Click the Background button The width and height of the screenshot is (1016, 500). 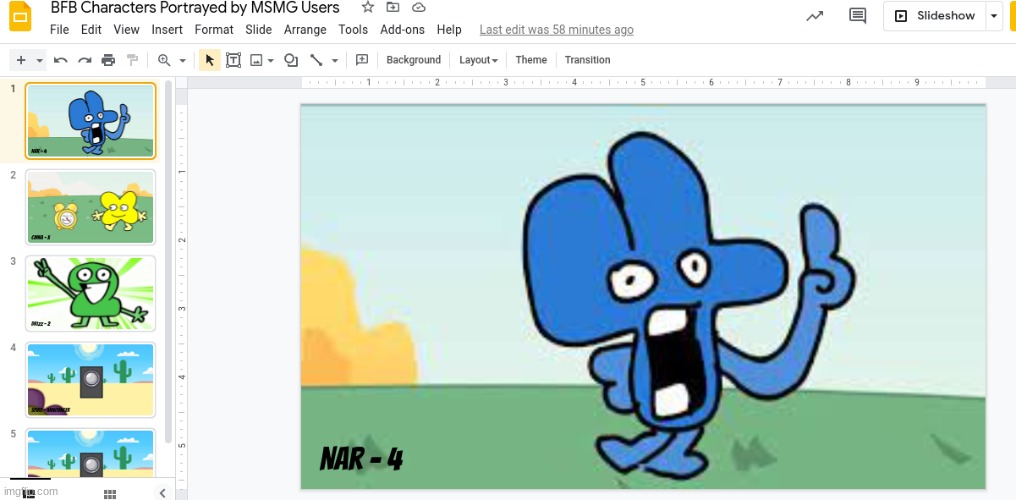pos(413,60)
